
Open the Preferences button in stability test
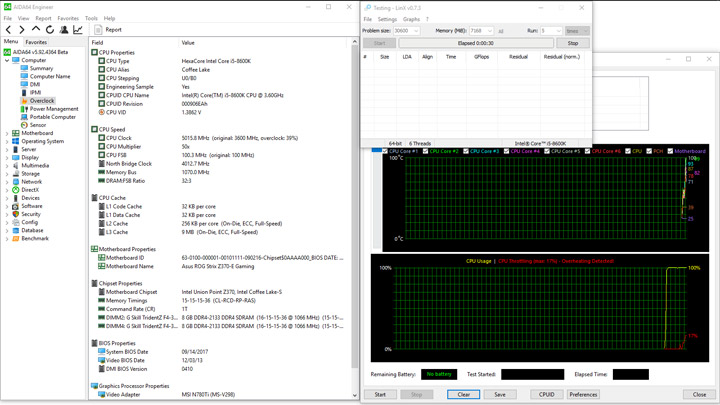coord(583,394)
